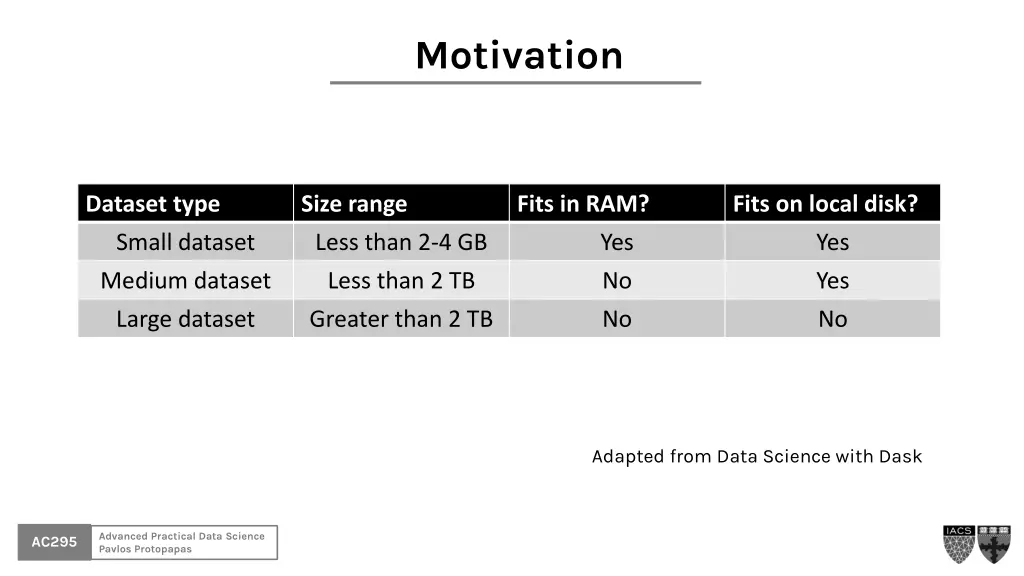The image size is (1024, 576).
Task: Click the Medium dataset row label
Action: pos(186,281)
